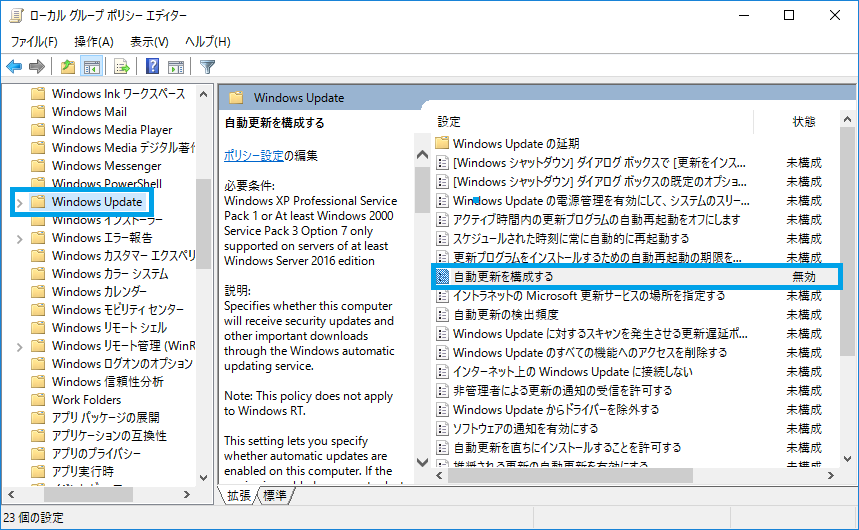Select Windows リモート シェル folder
The width and height of the screenshot is (859, 530).
pyautogui.click(x=99, y=328)
